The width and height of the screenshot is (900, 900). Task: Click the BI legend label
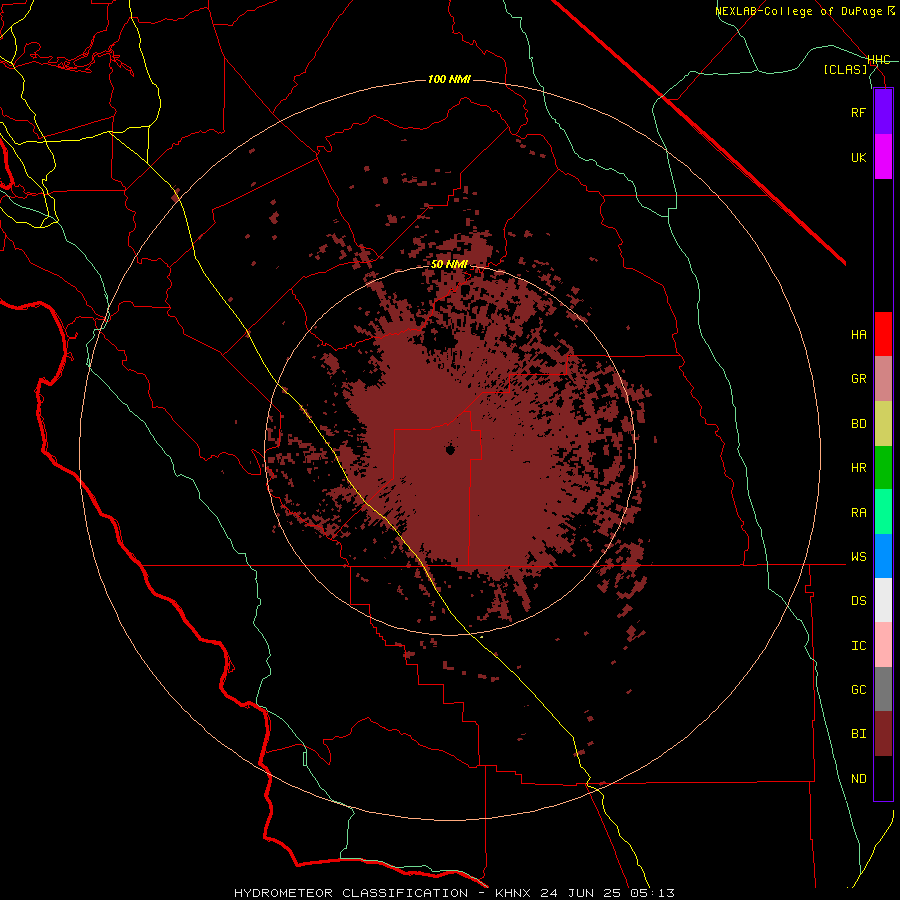(858, 734)
